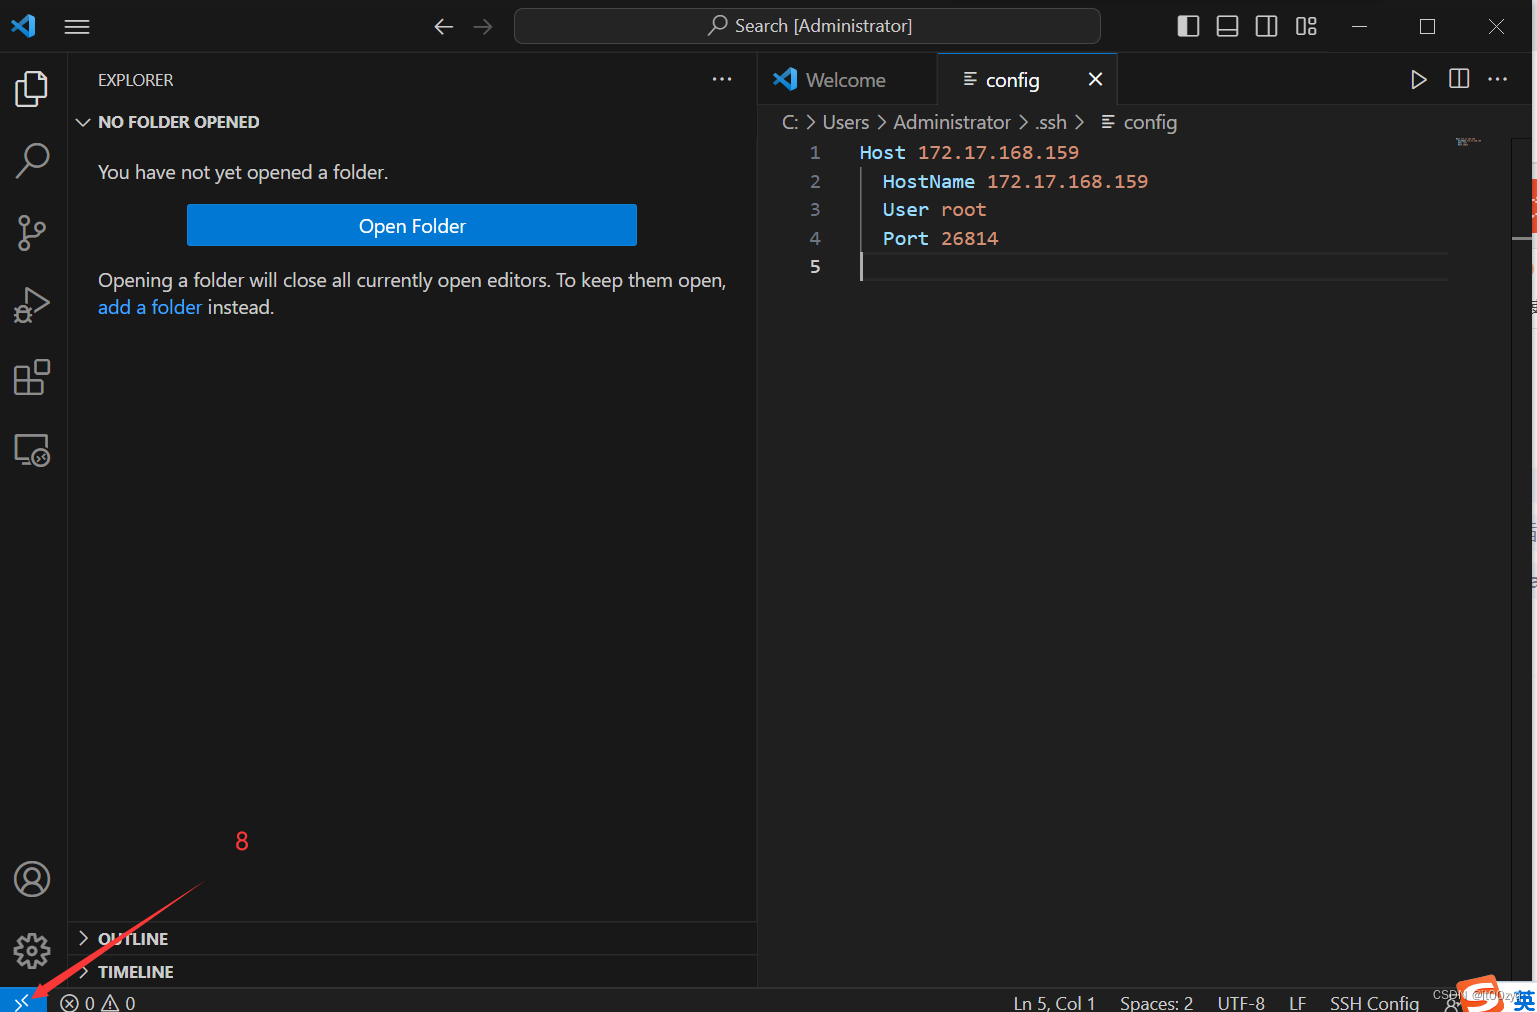Open the Extensions view
The image size is (1537, 1012).
click(32, 377)
